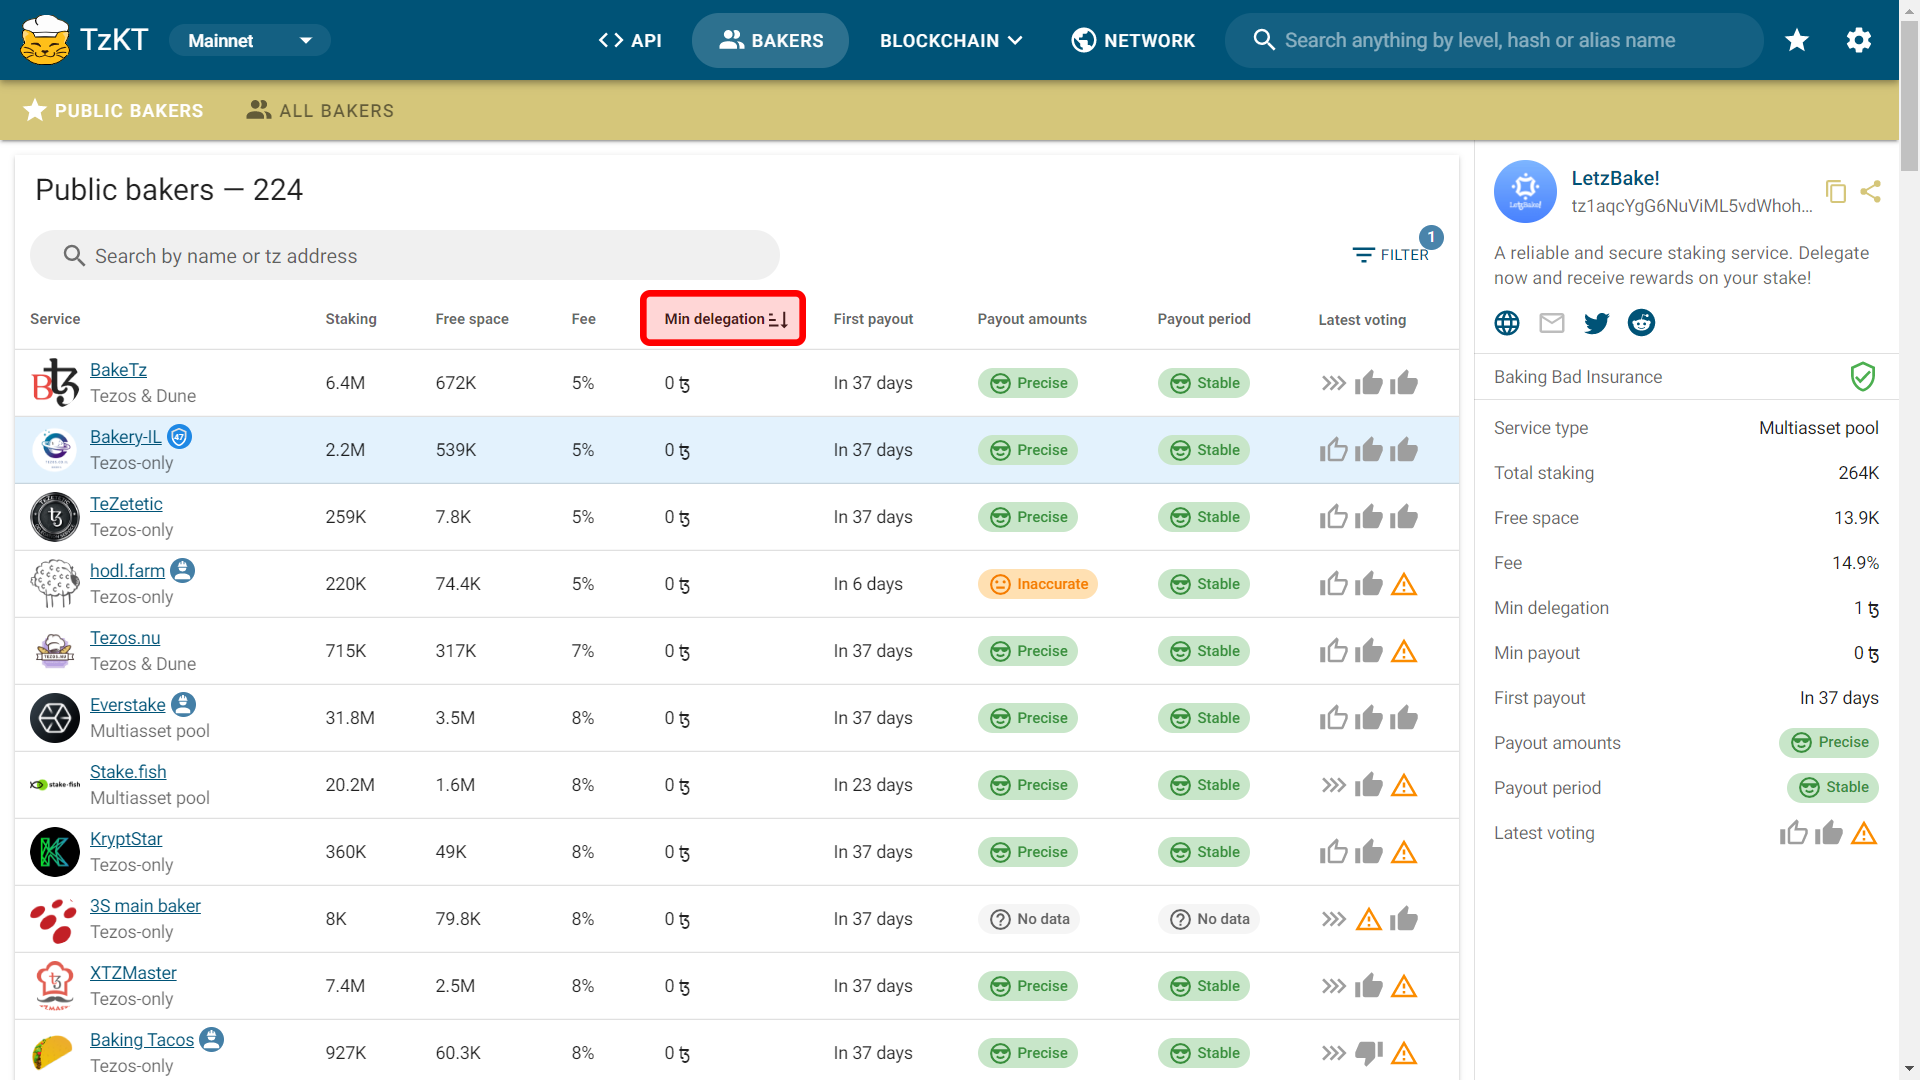Click the warning triangle in hodl.farm voting
The height and width of the screenshot is (1080, 1920).
1404,584
